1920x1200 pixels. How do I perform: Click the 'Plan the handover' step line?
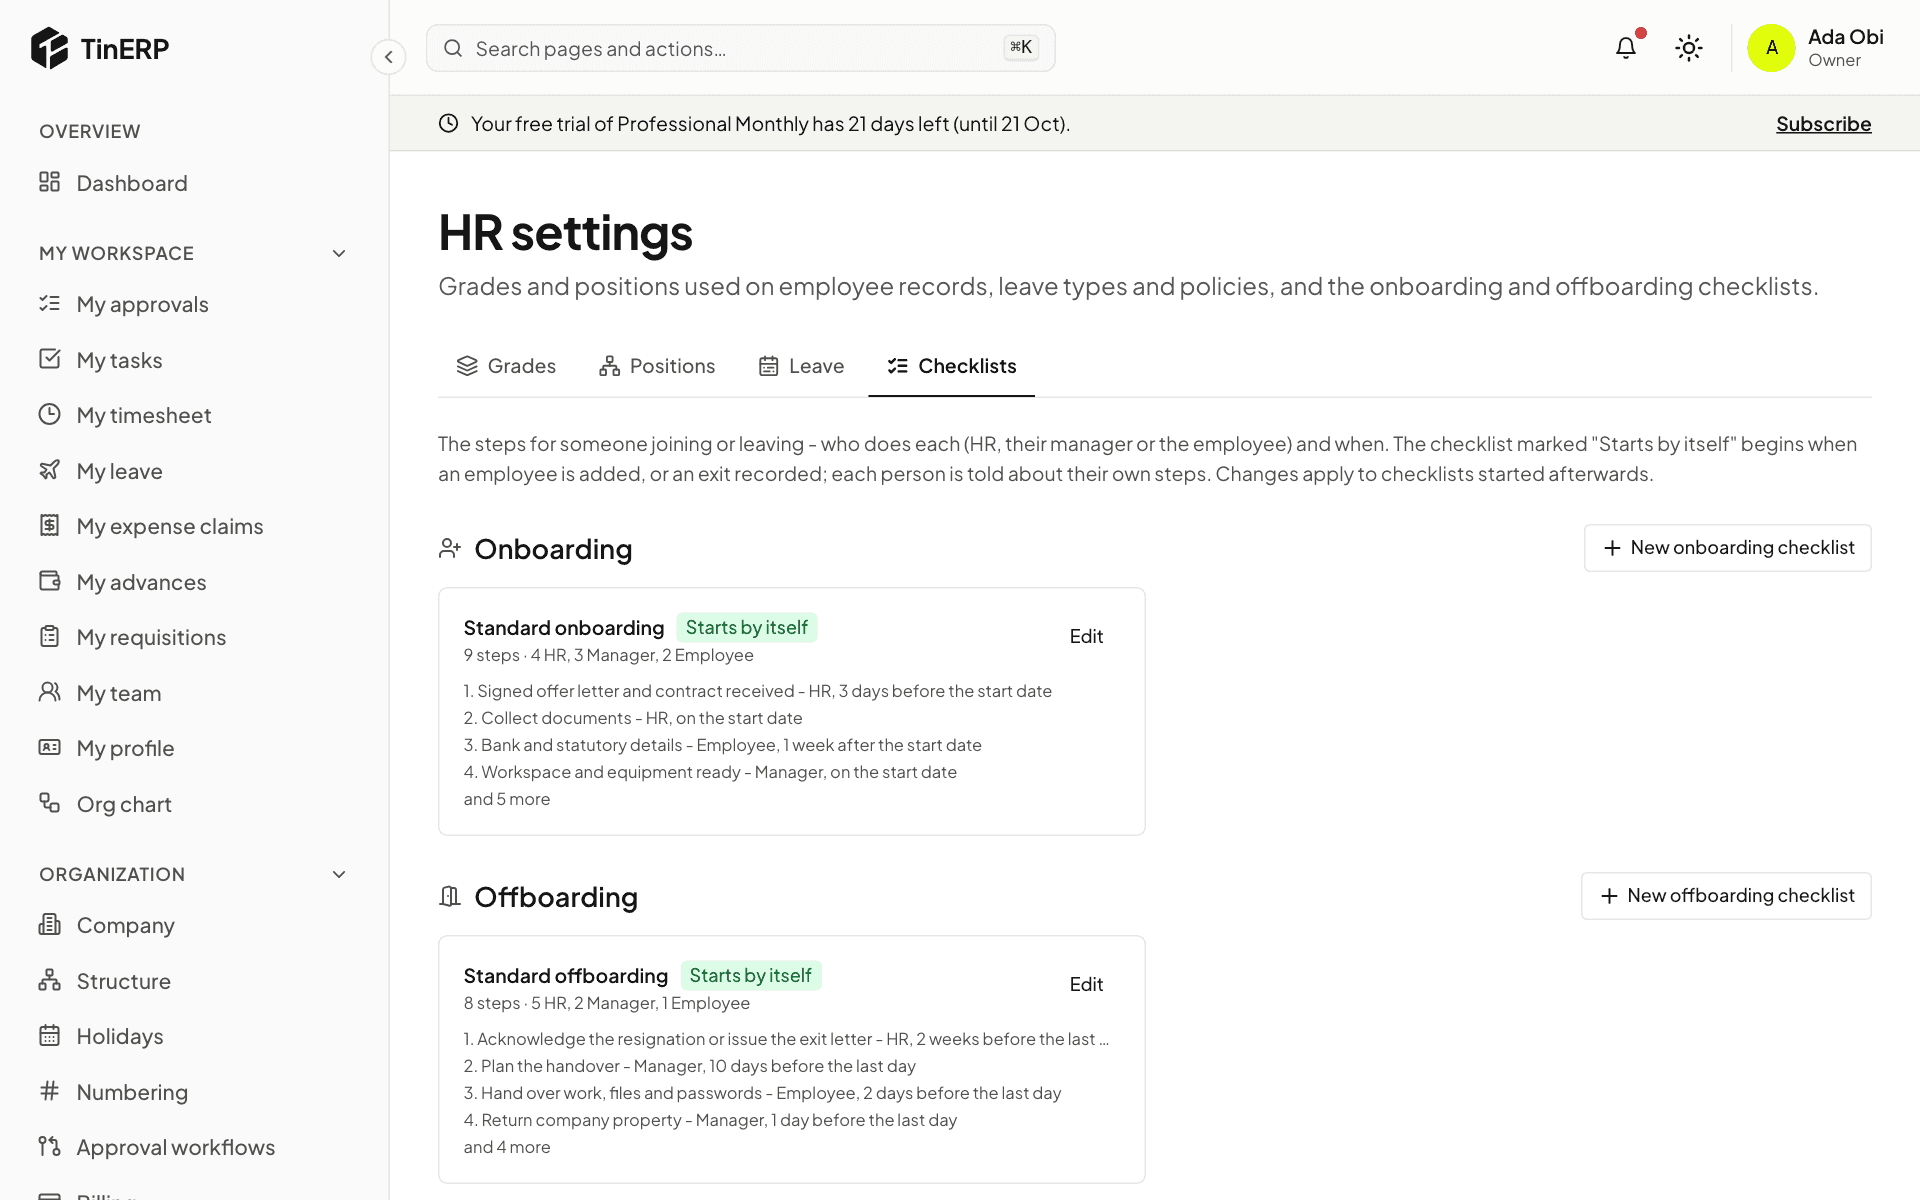(x=690, y=1066)
